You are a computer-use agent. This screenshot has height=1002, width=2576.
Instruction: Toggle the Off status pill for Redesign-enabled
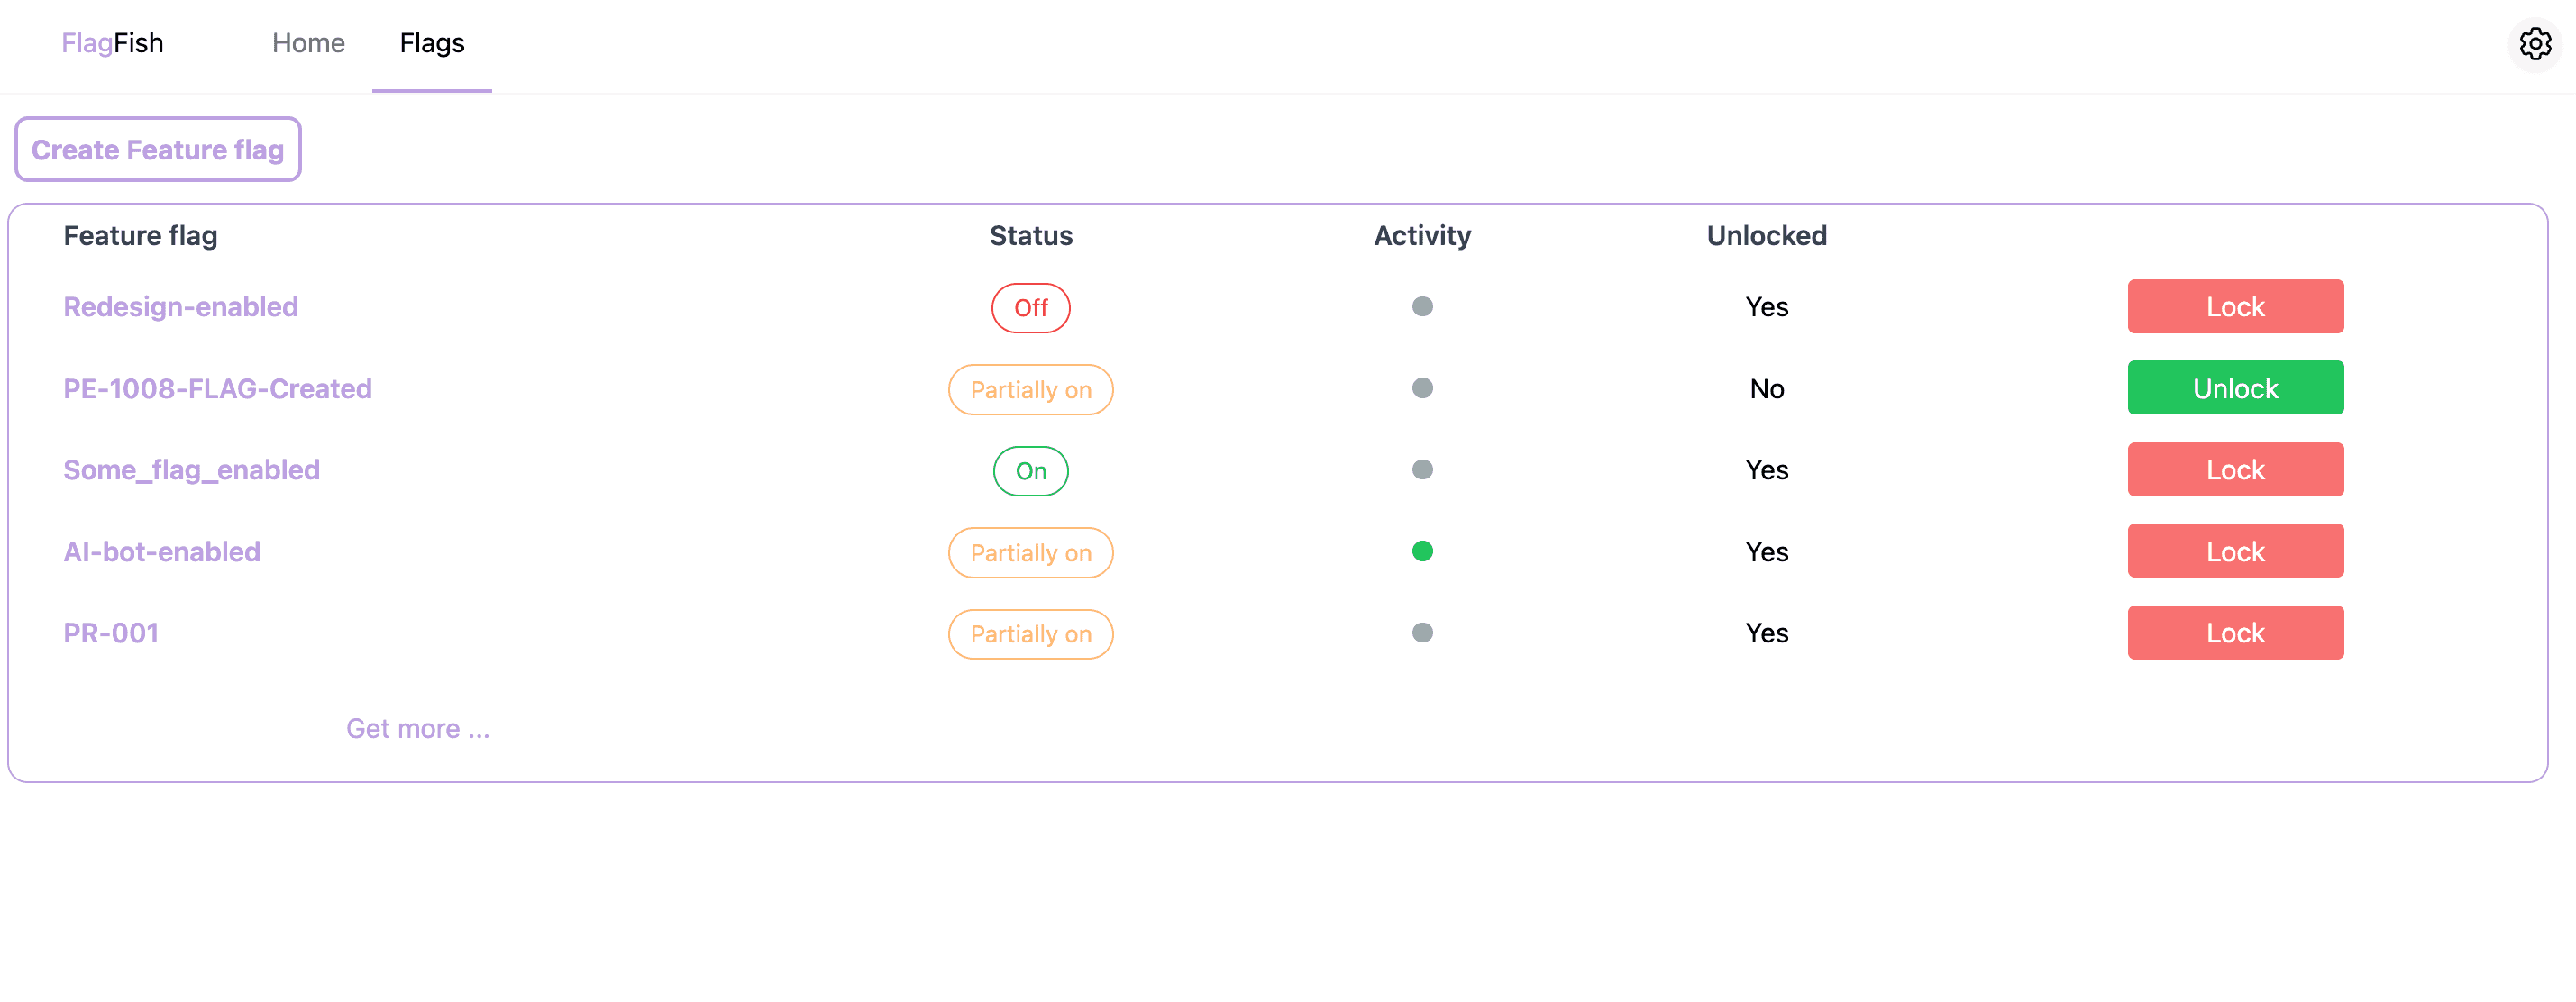click(1030, 308)
